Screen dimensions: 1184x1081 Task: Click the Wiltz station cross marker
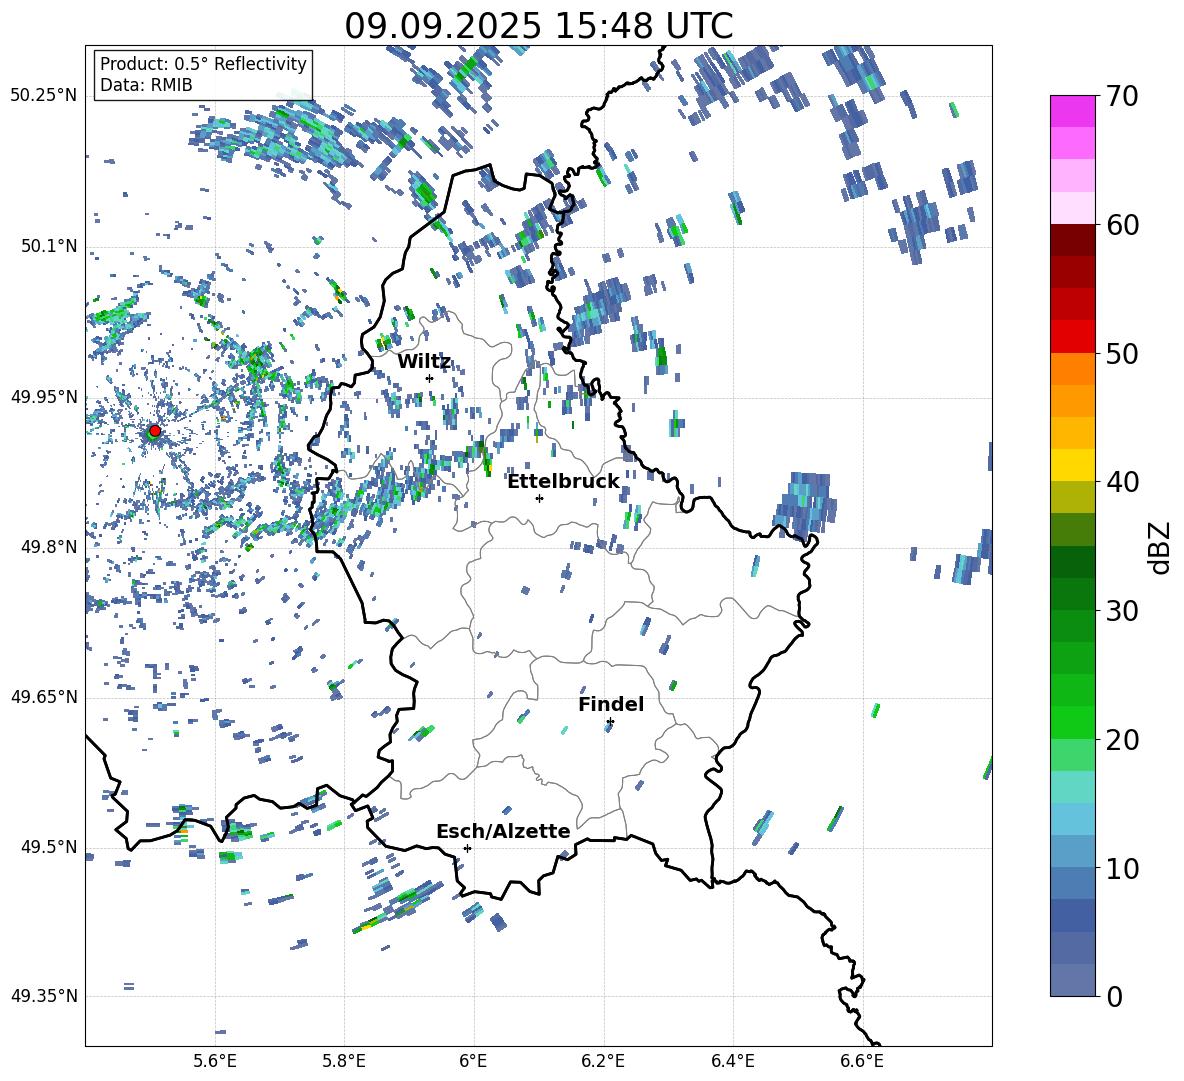[x=430, y=378]
